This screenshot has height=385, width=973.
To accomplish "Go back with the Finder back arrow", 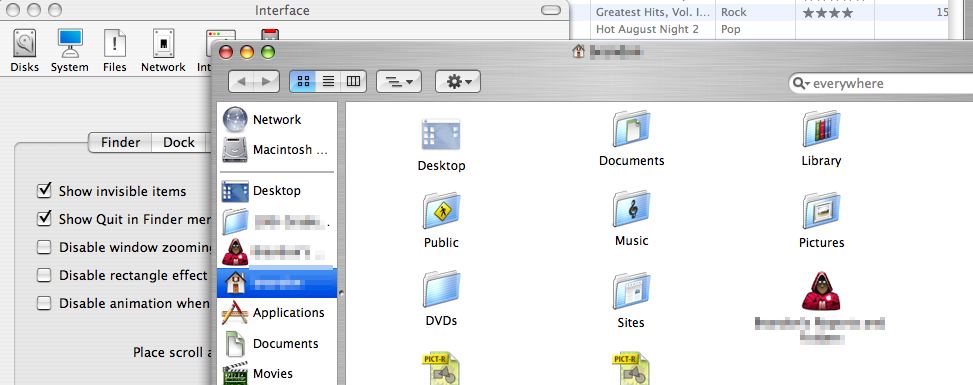I will 241,81.
